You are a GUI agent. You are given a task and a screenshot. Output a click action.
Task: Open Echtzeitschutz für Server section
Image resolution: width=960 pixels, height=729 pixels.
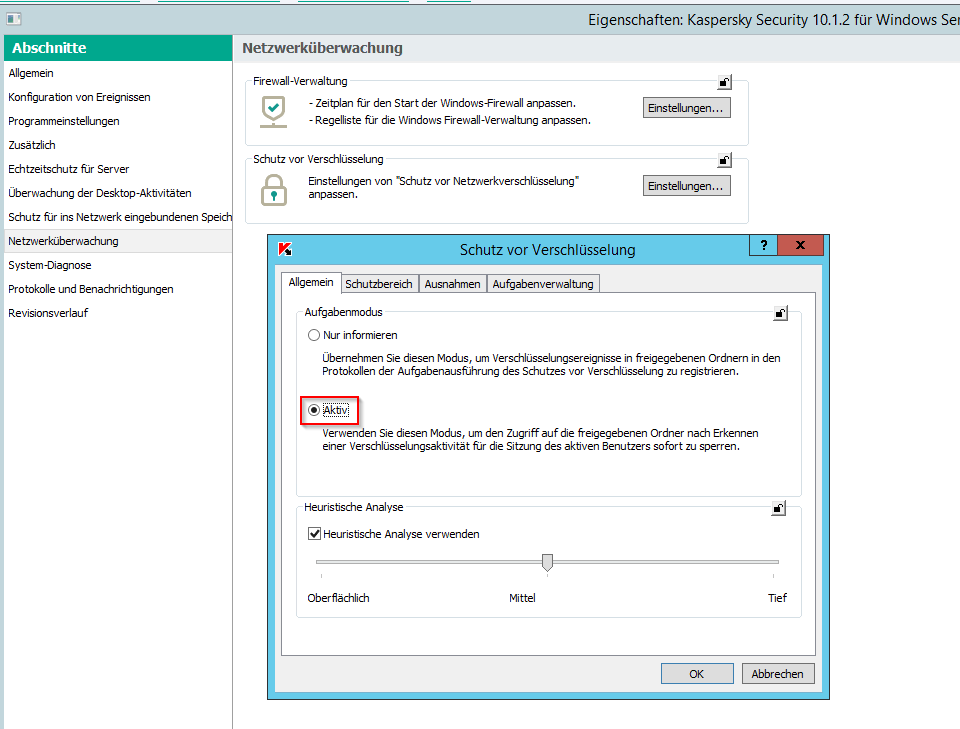coord(118,168)
